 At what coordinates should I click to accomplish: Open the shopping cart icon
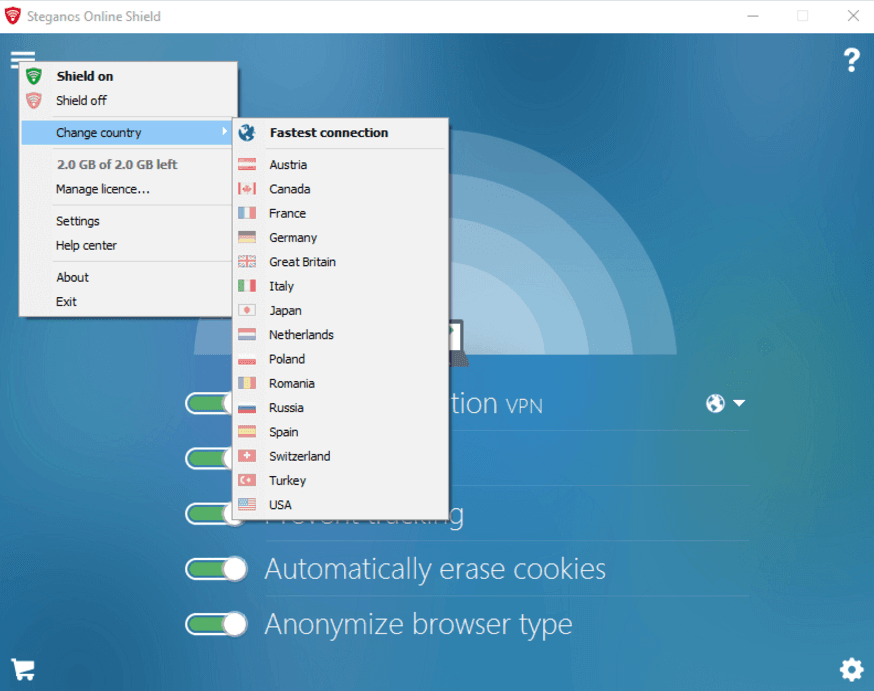(x=23, y=669)
